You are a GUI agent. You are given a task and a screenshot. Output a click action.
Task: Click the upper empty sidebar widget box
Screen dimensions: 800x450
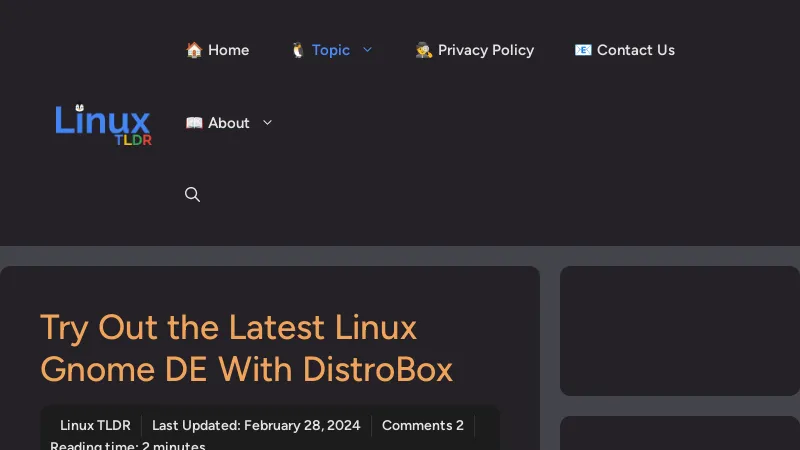pyautogui.click(x=679, y=330)
